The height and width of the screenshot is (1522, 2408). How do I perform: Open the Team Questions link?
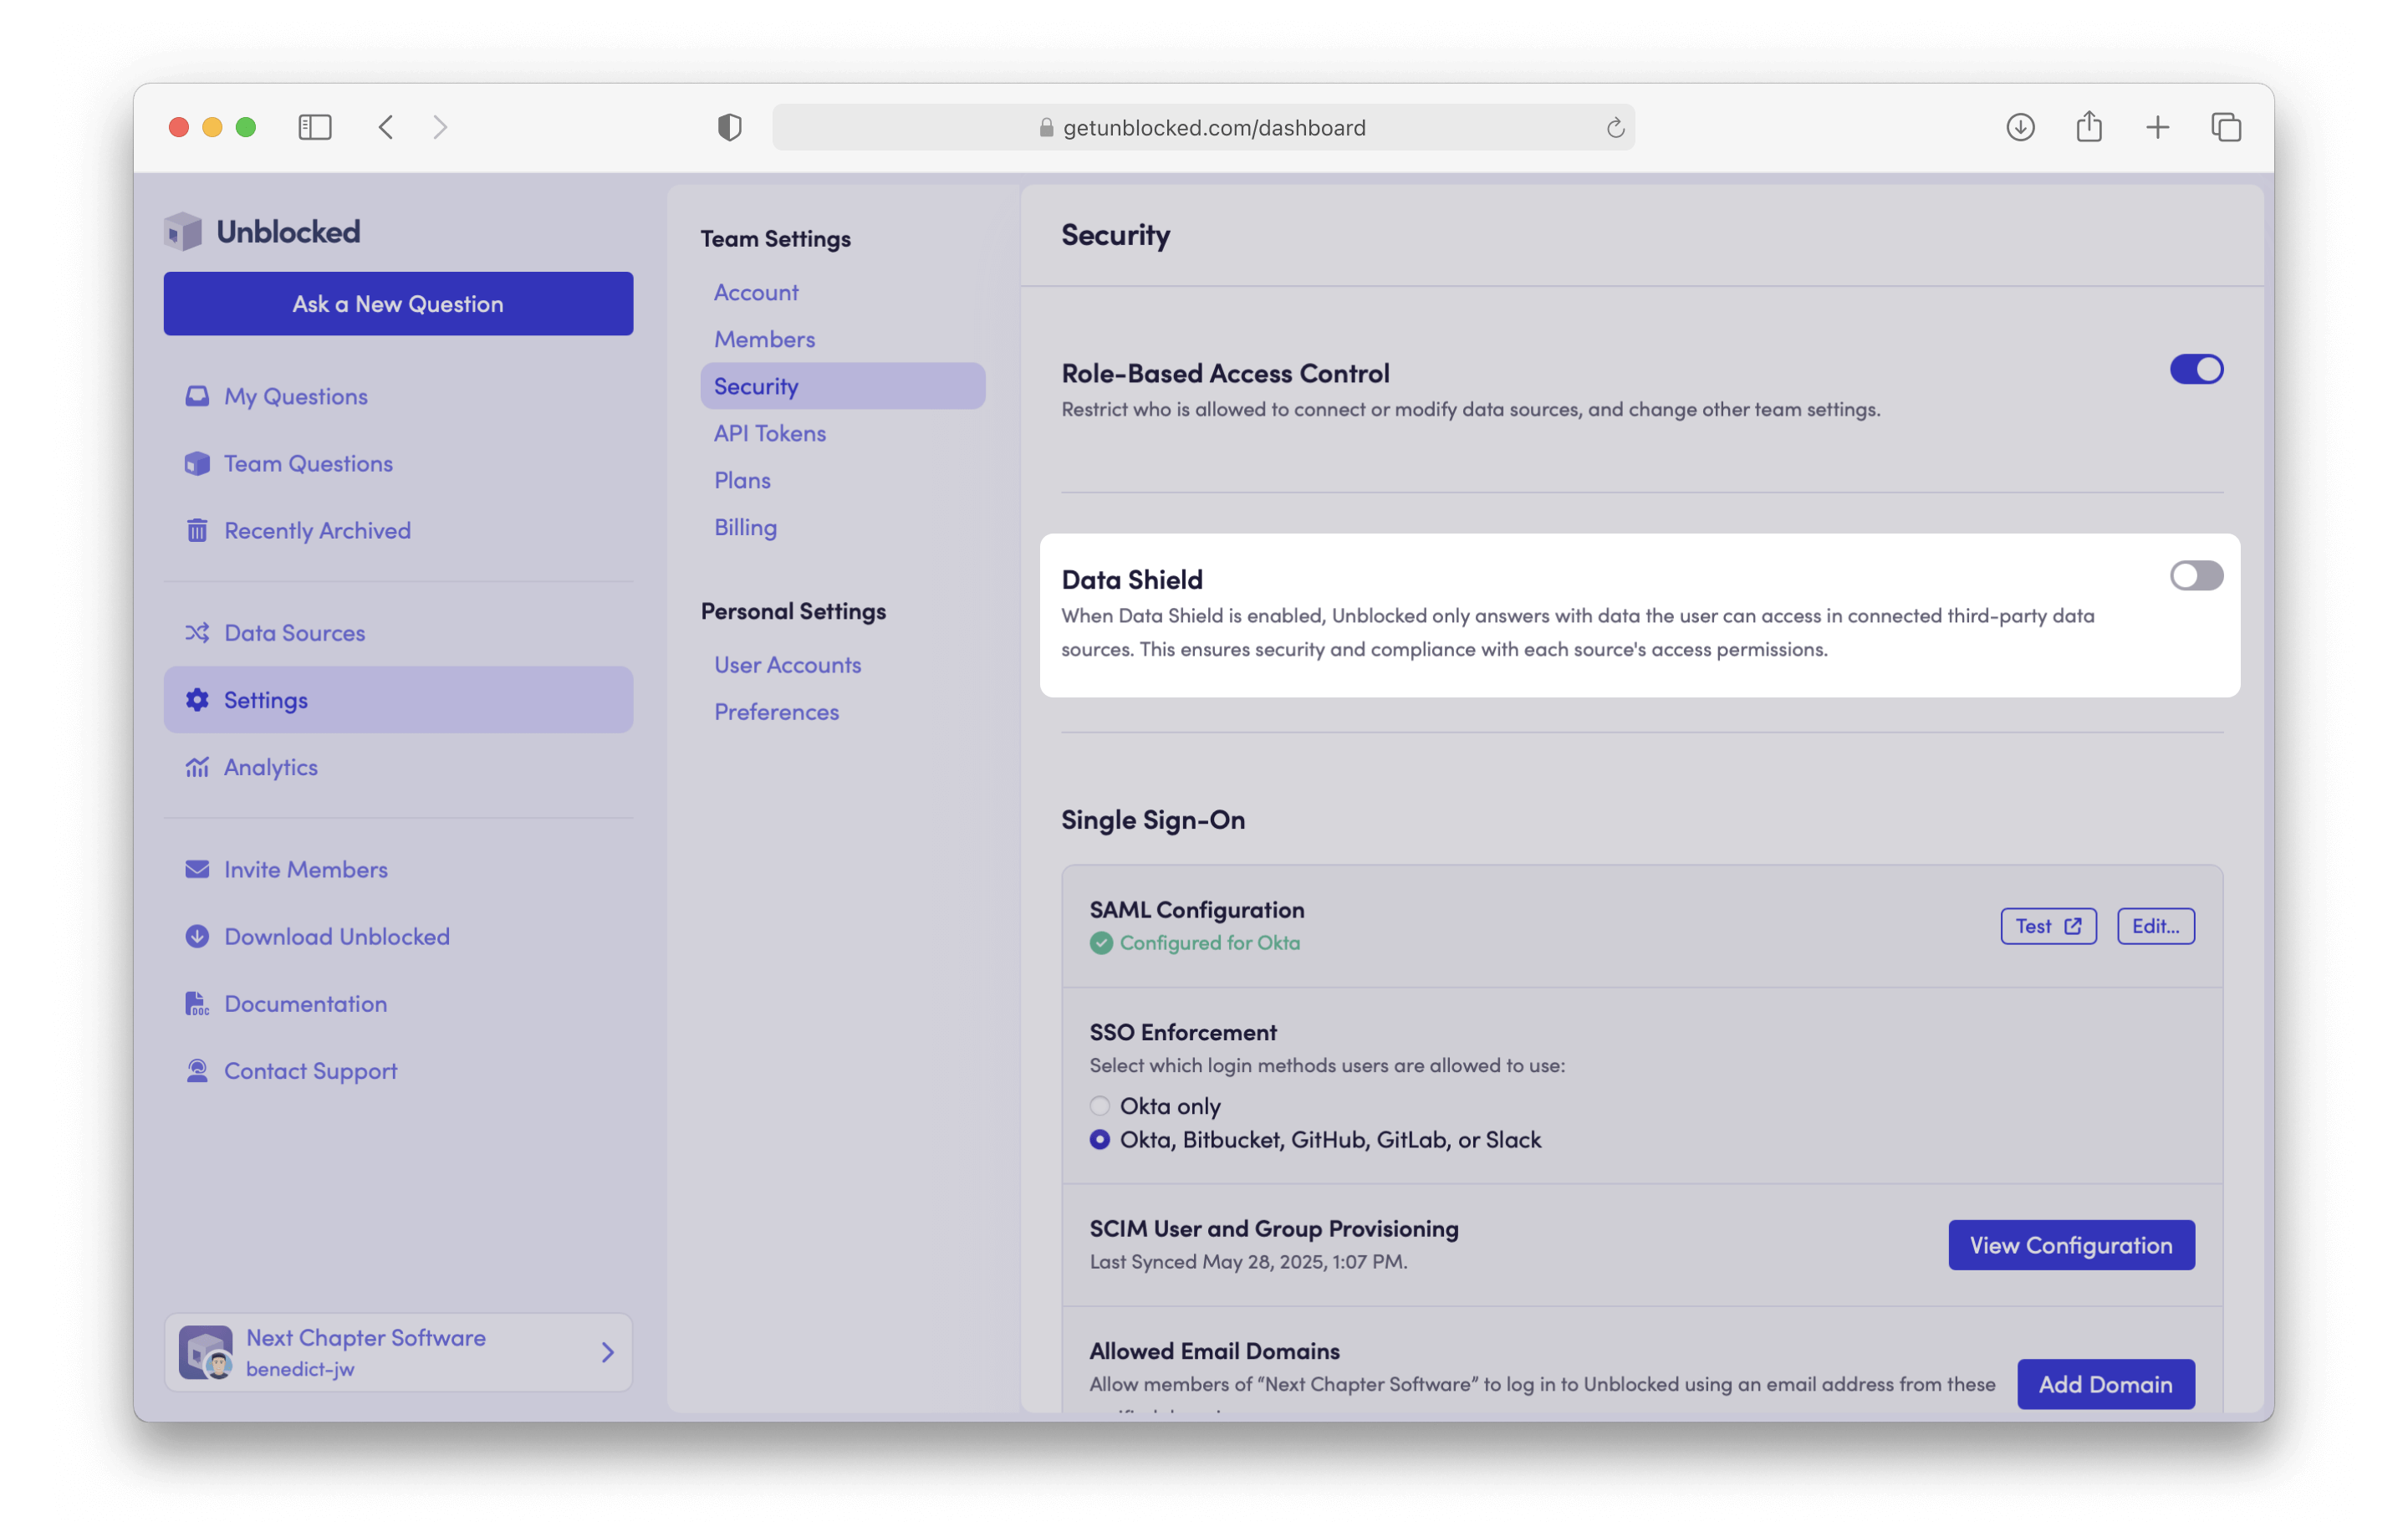click(308, 463)
